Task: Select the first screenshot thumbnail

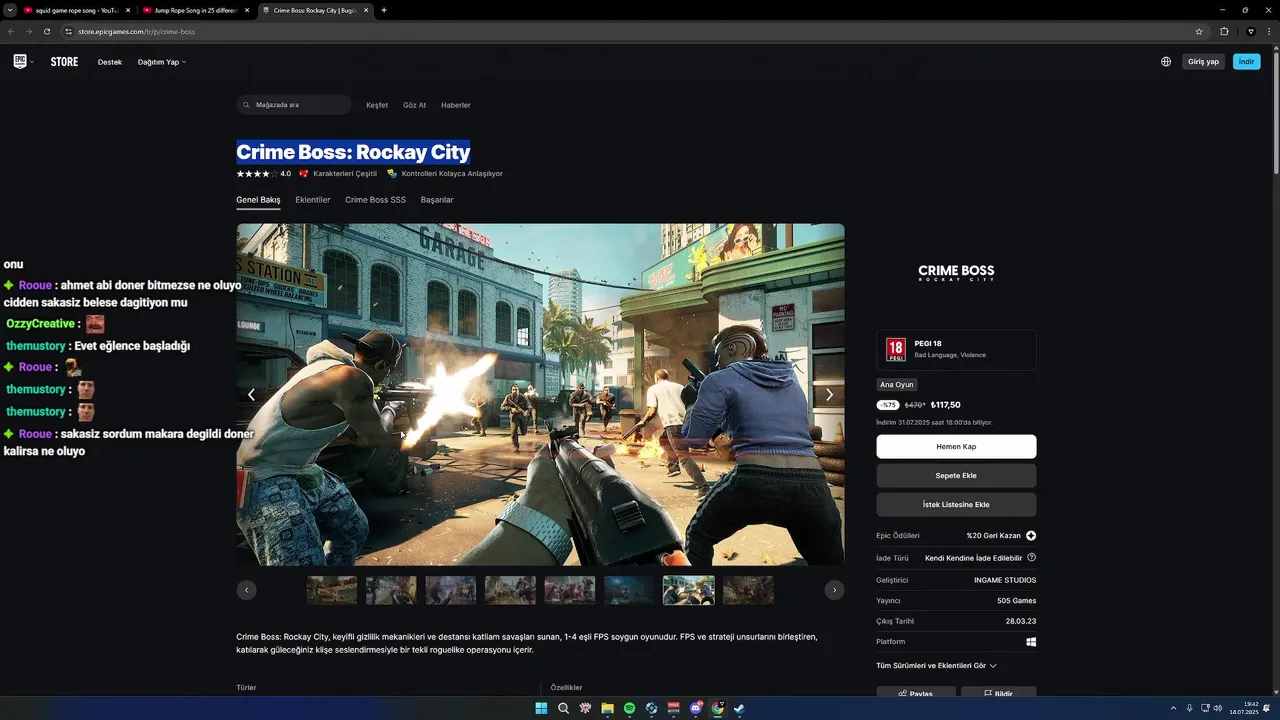Action: (332, 590)
